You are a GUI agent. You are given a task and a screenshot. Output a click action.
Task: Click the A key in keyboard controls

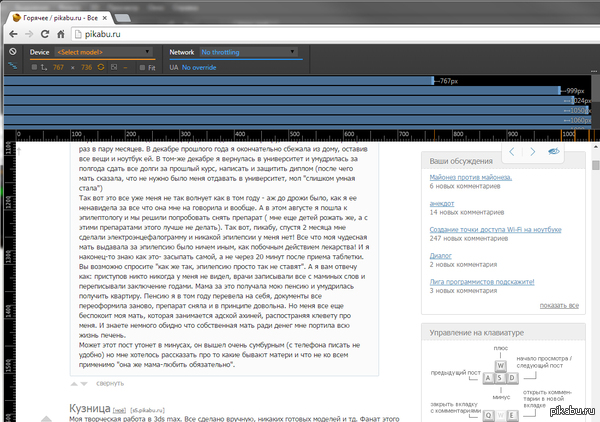tap(488, 378)
